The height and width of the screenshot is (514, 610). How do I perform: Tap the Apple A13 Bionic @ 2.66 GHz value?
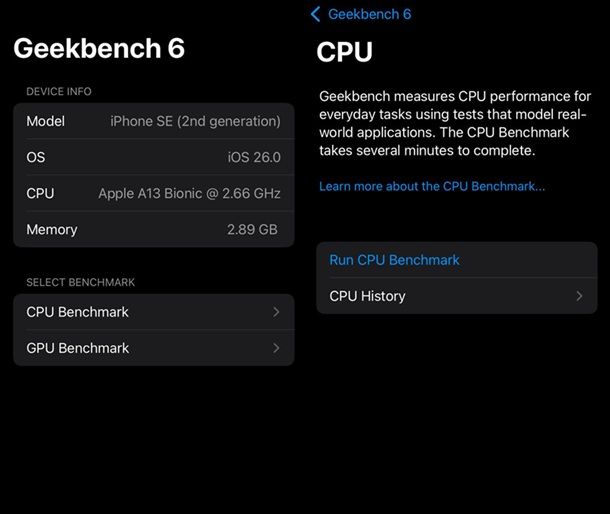pyautogui.click(x=189, y=193)
